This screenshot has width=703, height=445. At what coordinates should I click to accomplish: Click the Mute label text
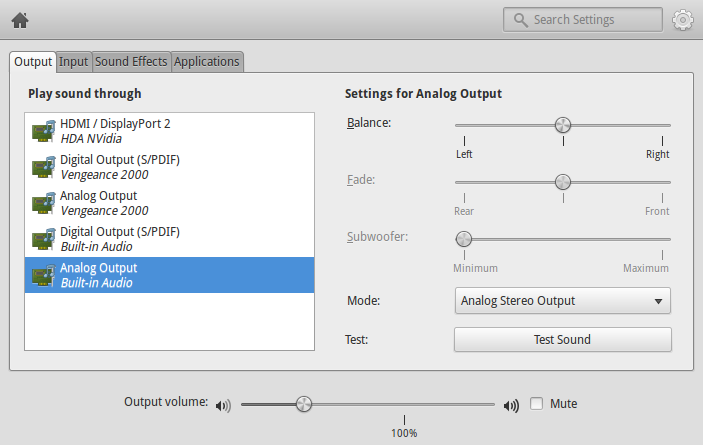click(564, 404)
